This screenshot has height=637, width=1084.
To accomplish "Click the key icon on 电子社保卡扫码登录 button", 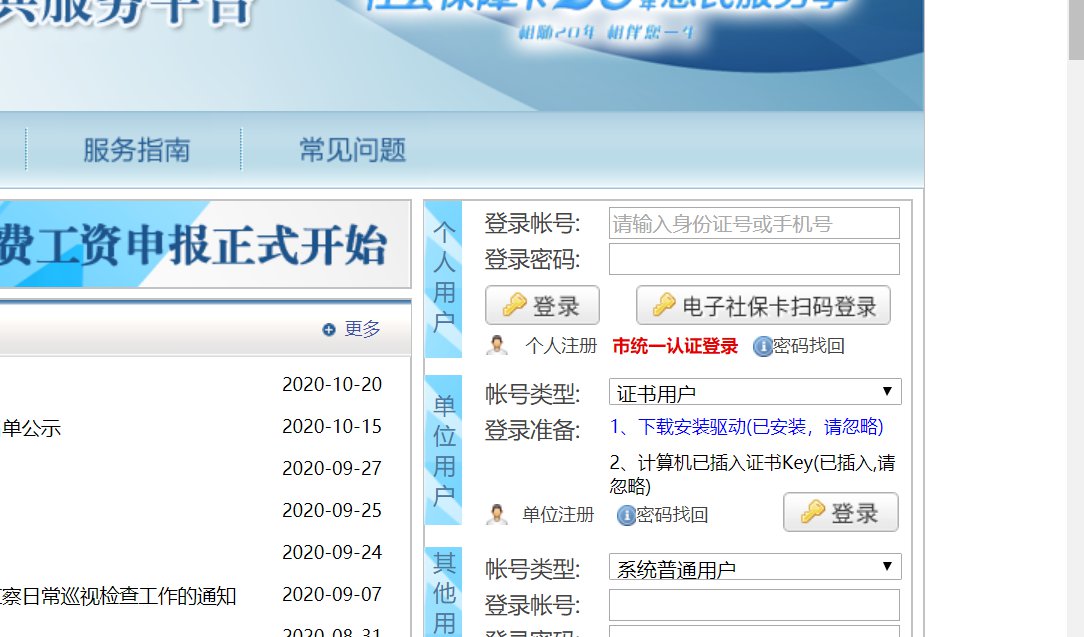I will tap(664, 304).
